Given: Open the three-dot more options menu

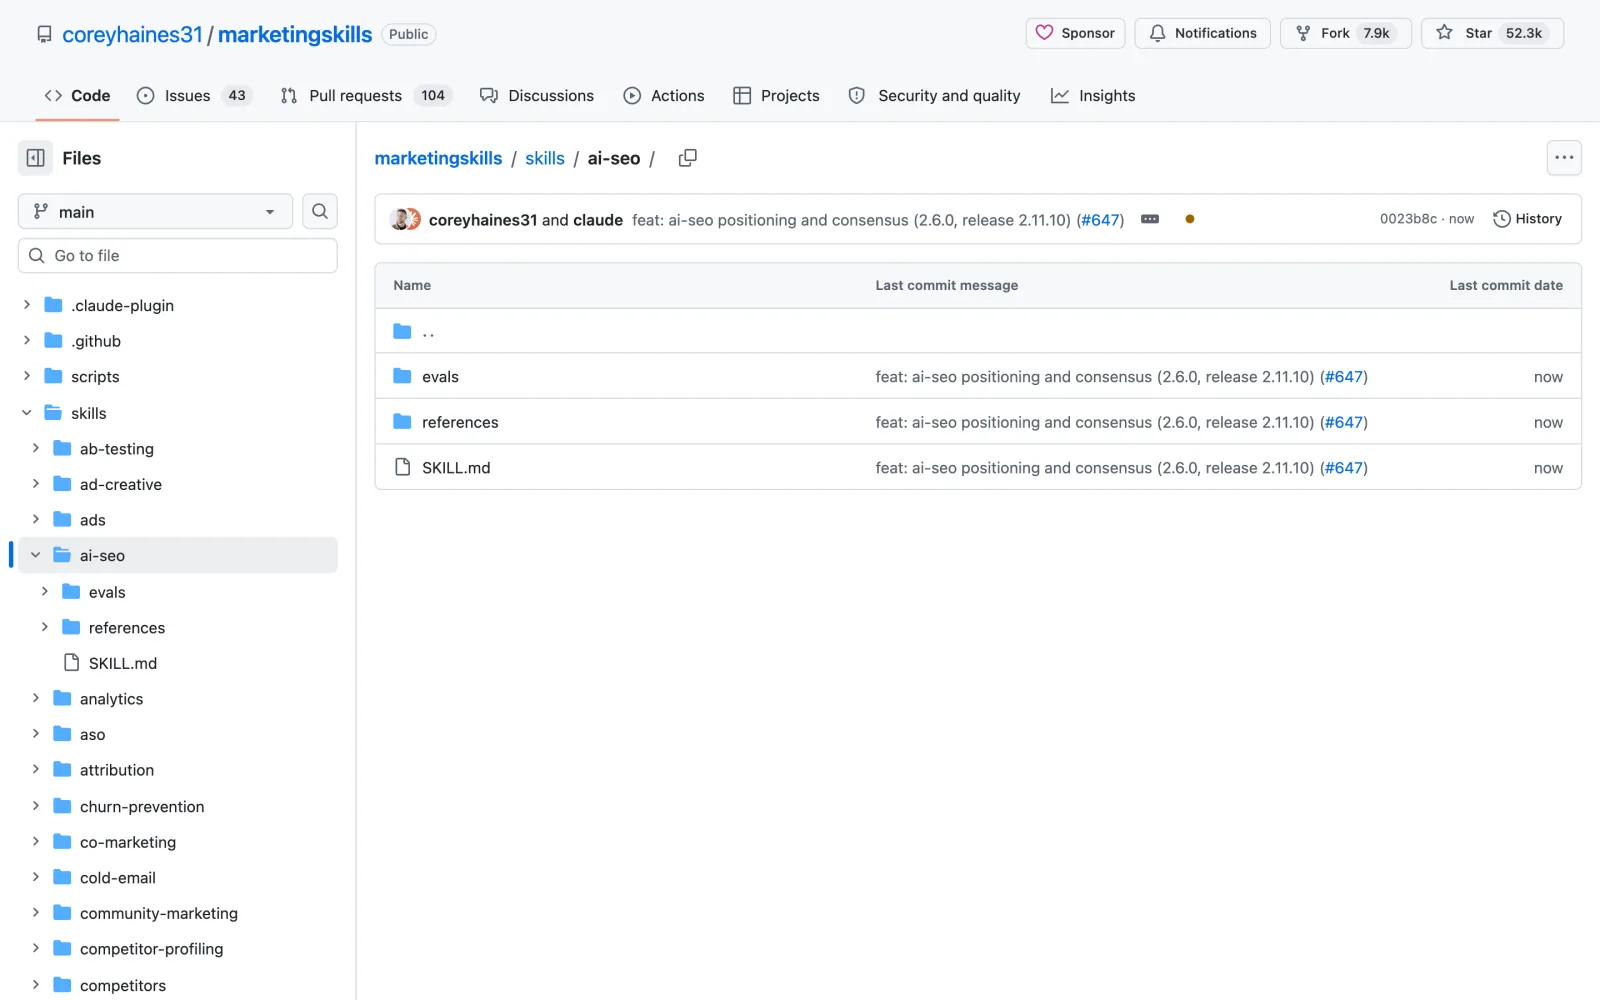Looking at the screenshot, I should tap(1564, 158).
